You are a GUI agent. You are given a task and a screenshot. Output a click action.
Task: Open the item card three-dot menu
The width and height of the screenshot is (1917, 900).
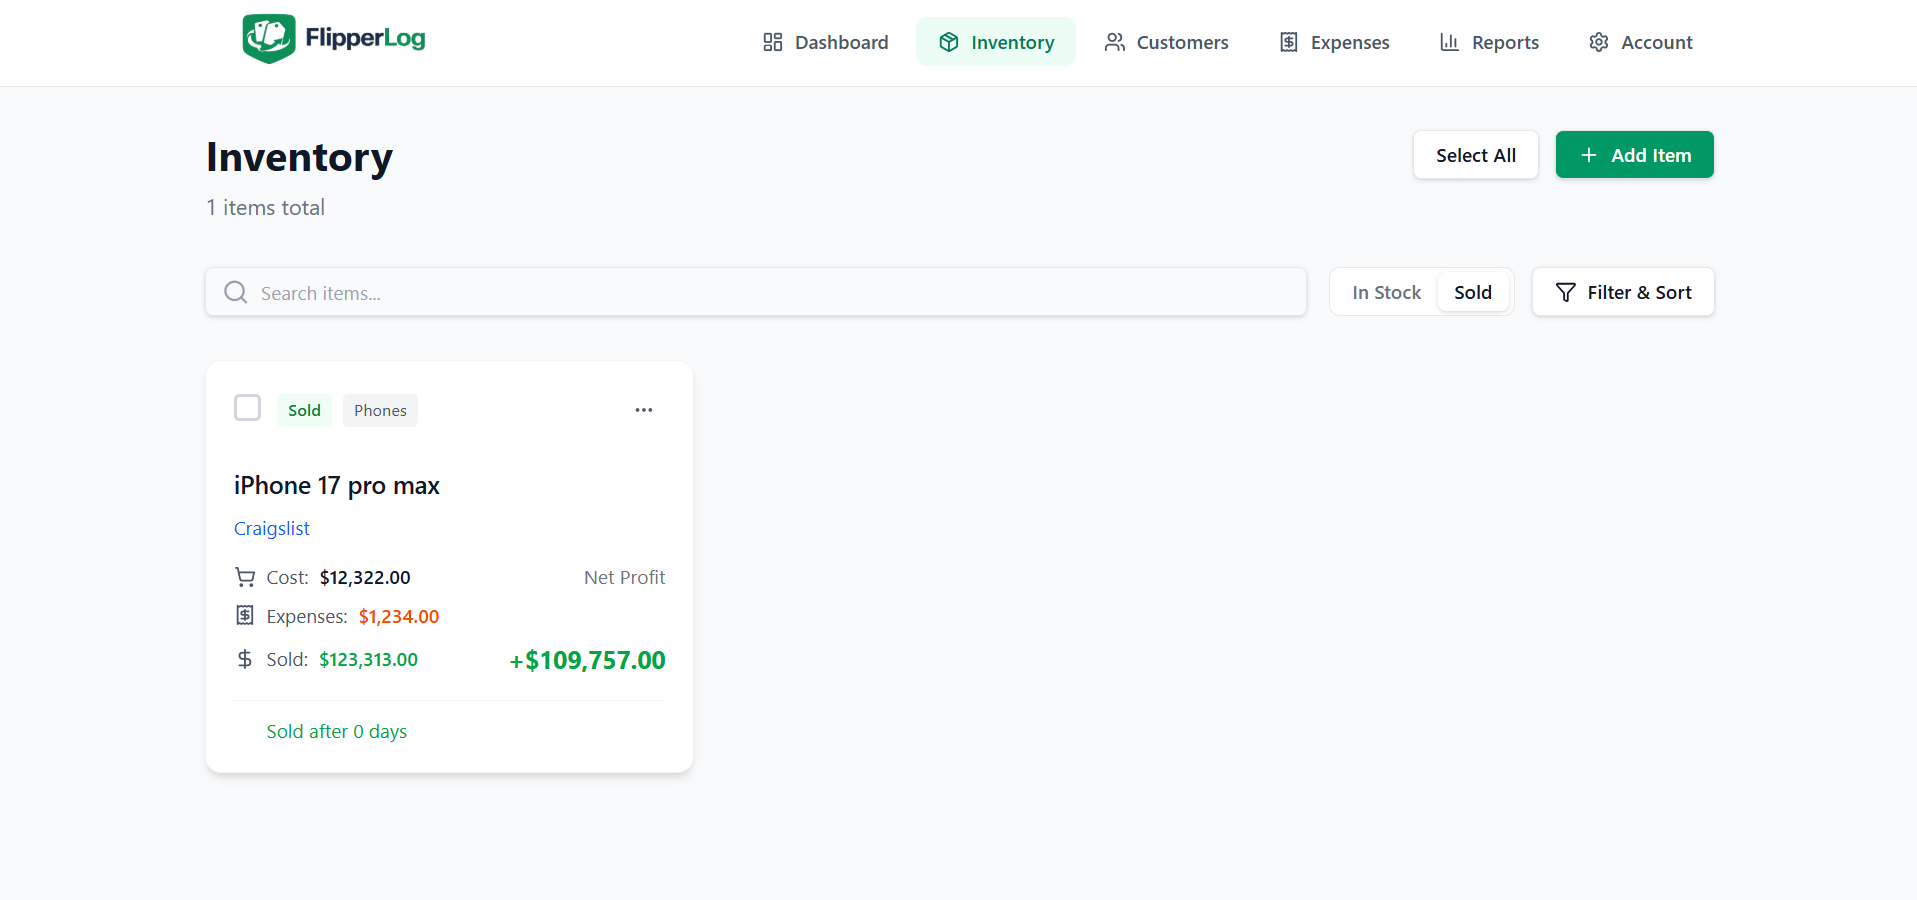point(643,410)
